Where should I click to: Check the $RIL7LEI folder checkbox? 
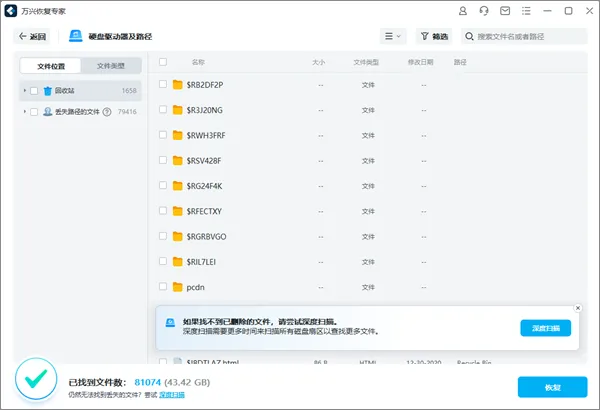(x=163, y=261)
